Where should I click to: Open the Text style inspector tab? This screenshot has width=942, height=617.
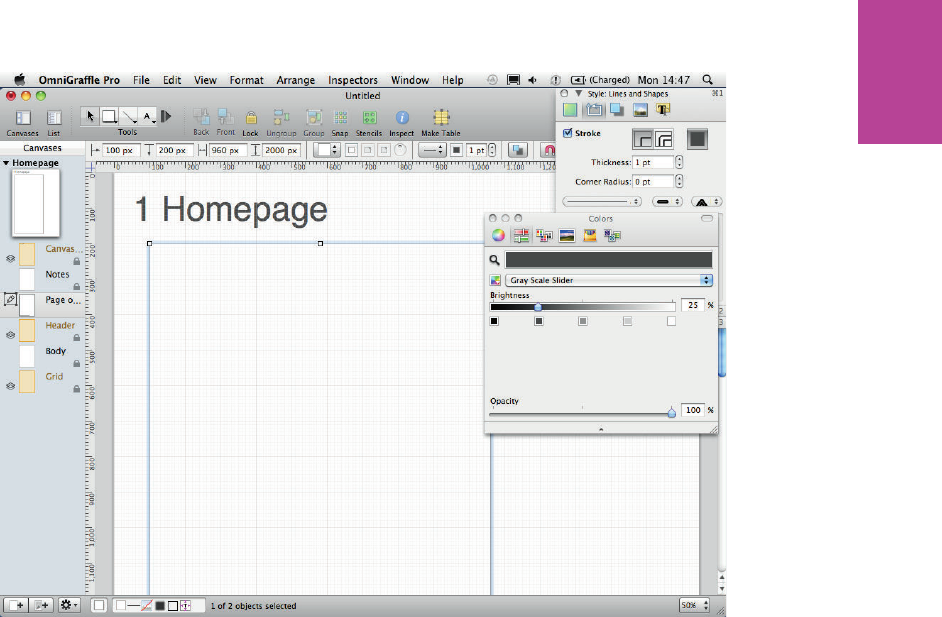coord(663,109)
